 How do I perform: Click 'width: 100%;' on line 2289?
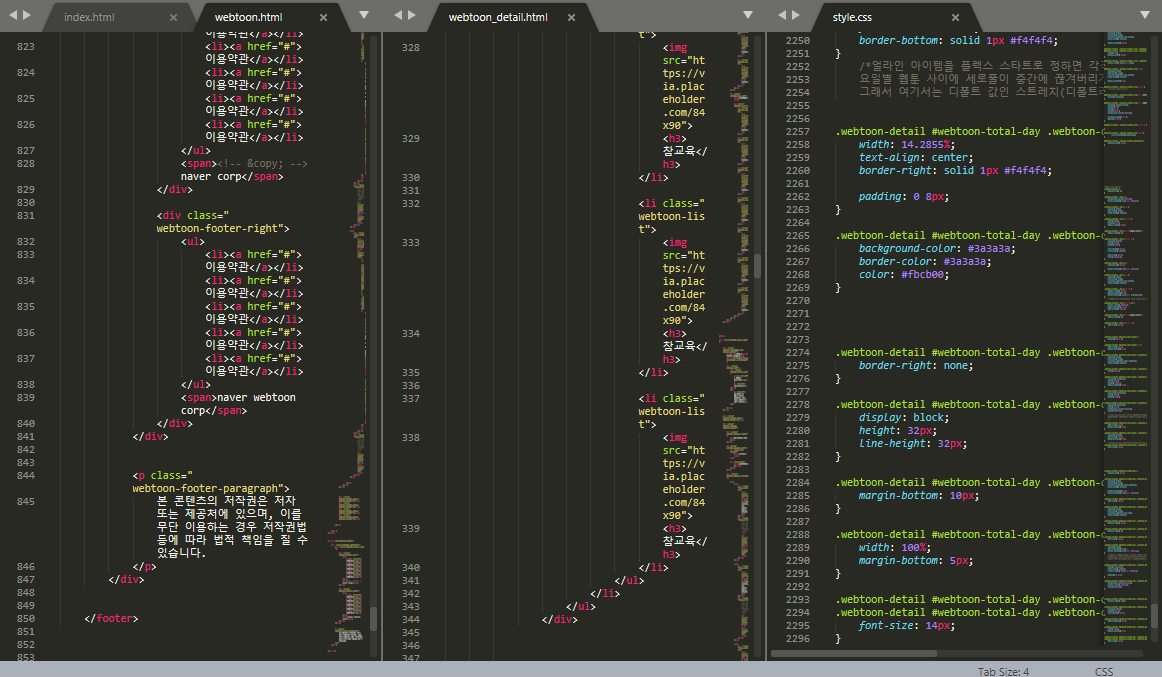point(895,548)
